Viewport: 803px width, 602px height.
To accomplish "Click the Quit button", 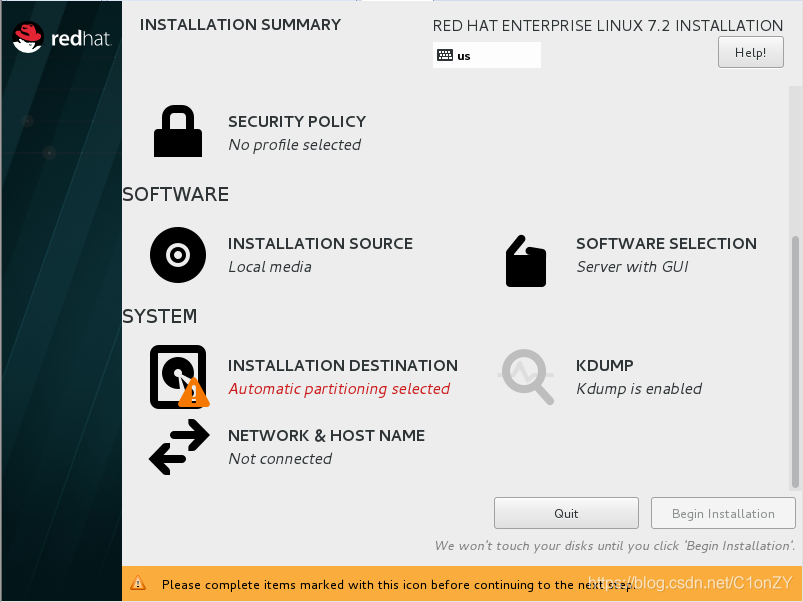I will click(566, 513).
